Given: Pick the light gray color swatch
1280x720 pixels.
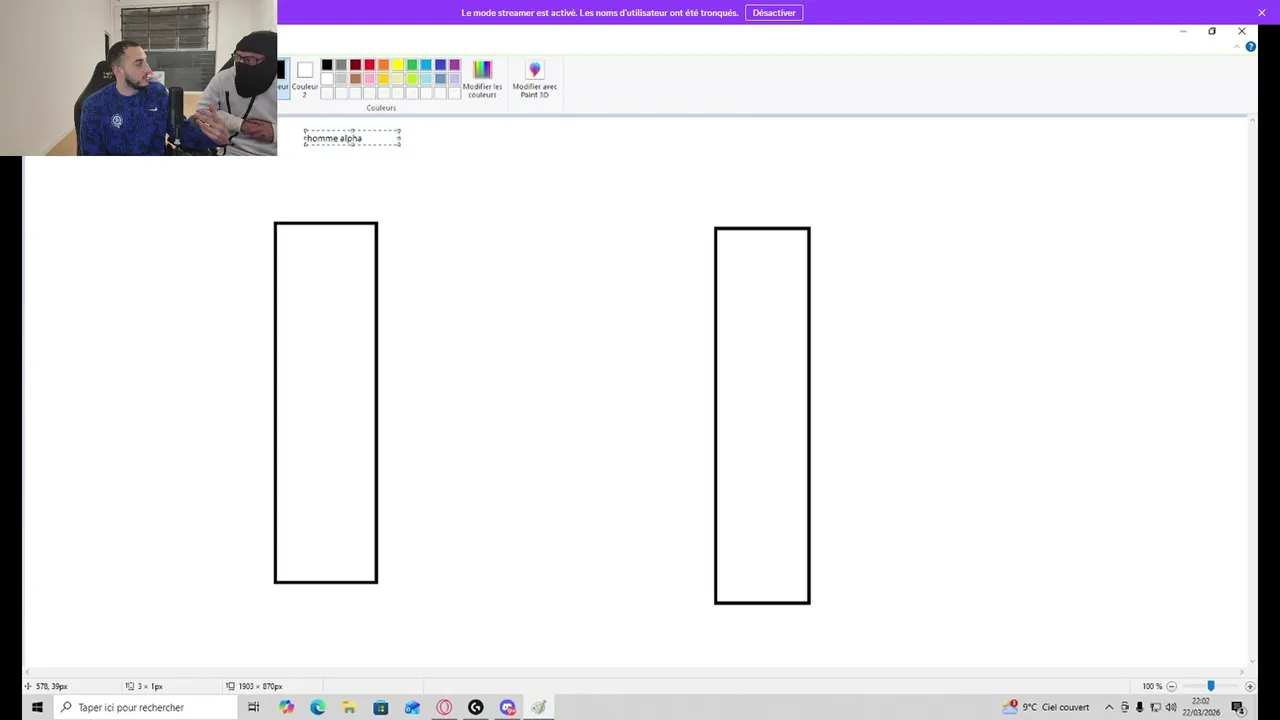Looking at the screenshot, I should (x=341, y=79).
